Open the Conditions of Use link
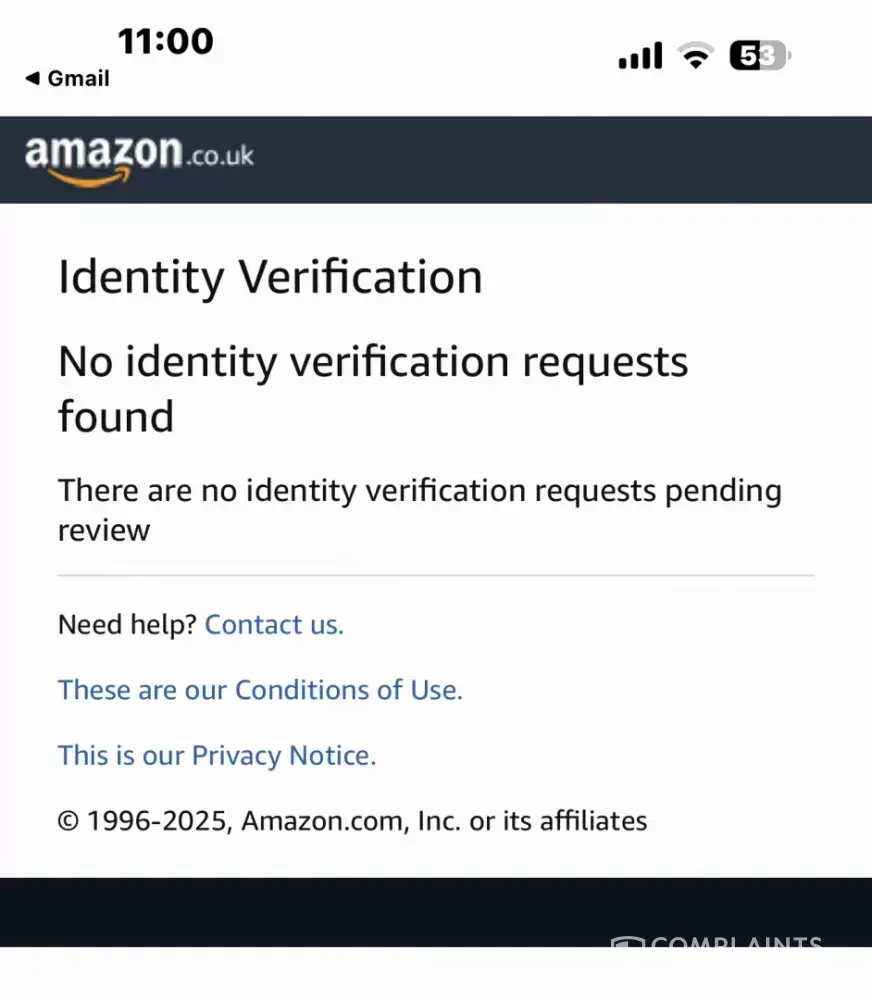 260,690
